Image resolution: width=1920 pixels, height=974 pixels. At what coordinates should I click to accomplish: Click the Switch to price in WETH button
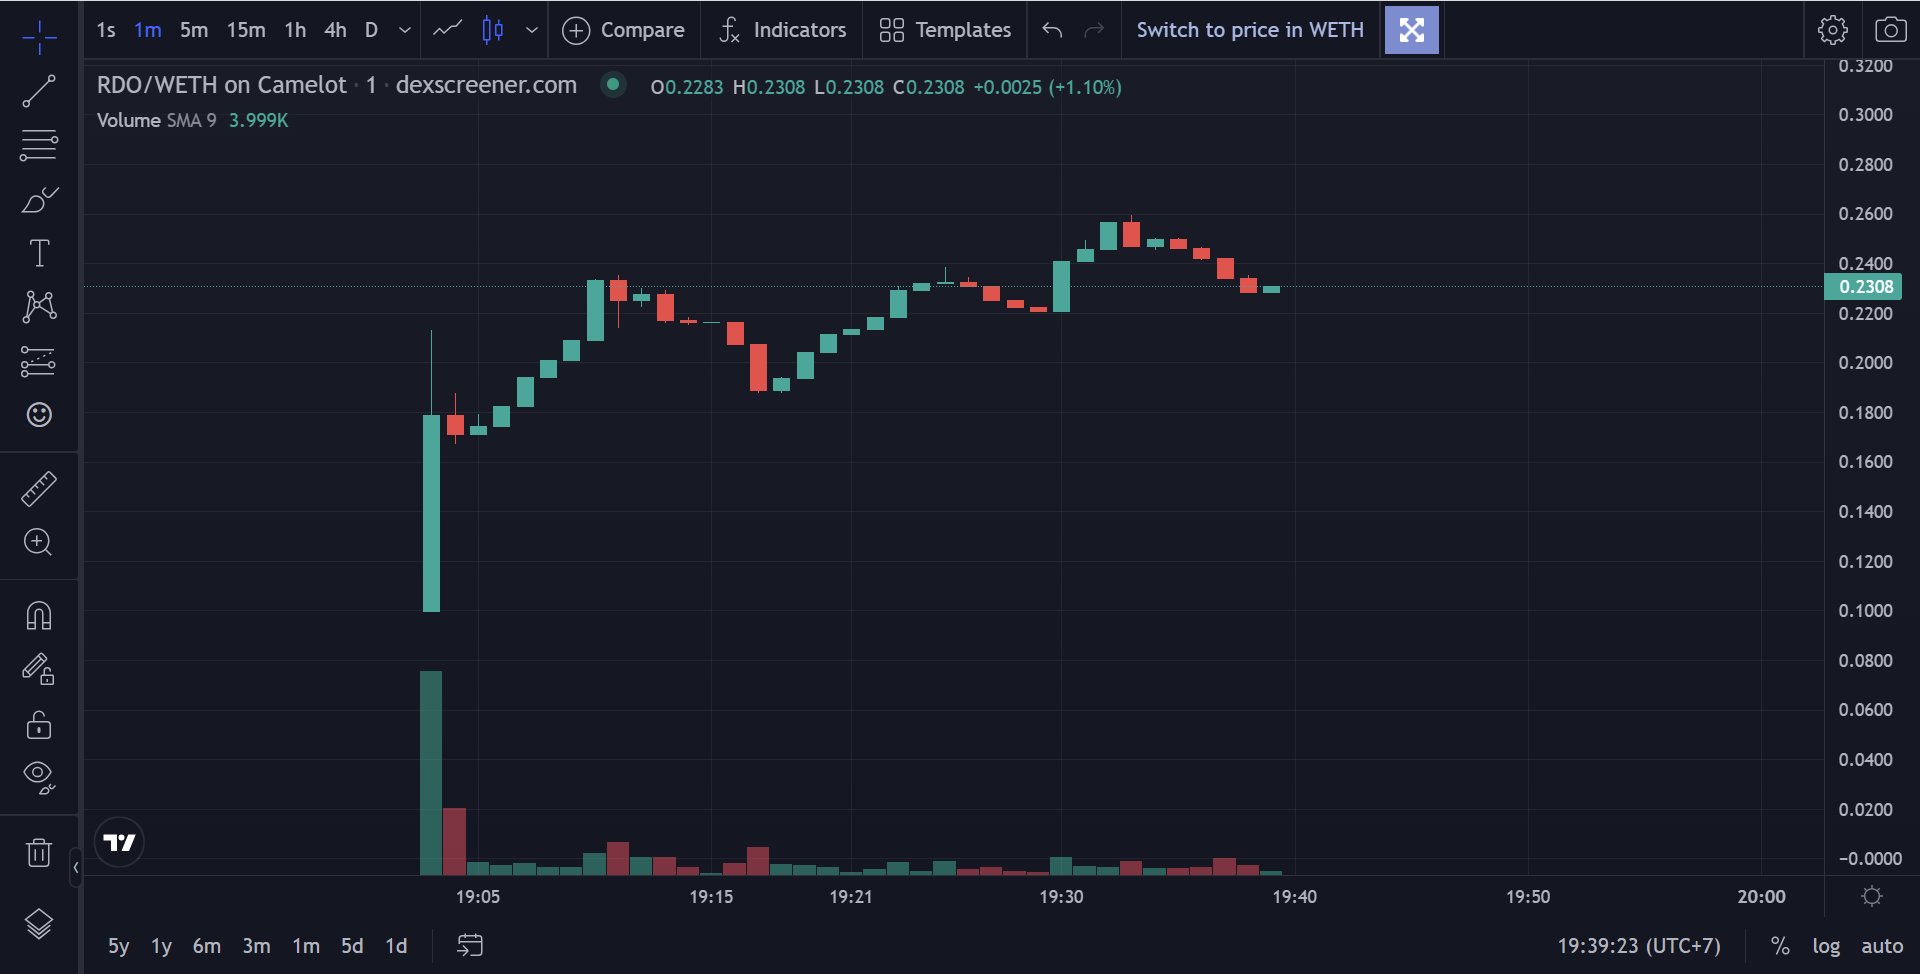1250,29
